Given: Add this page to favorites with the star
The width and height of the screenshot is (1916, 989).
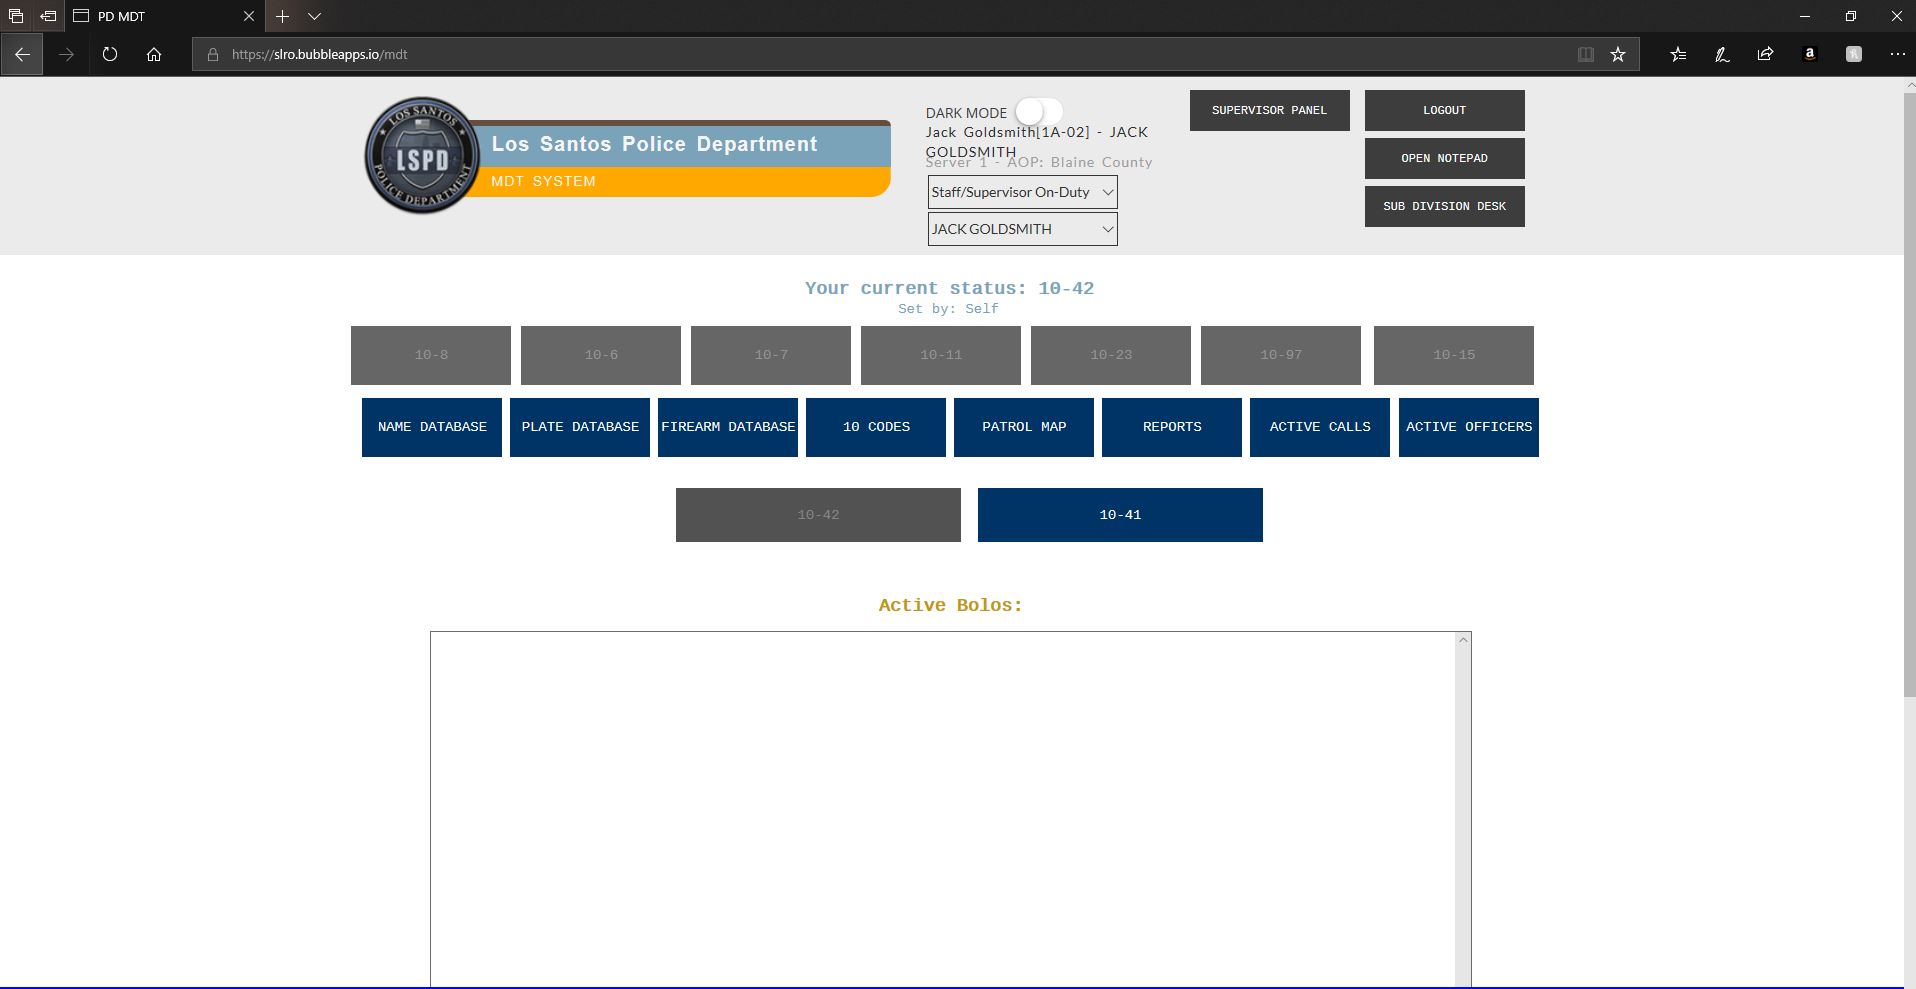Looking at the screenshot, I should pos(1618,55).
